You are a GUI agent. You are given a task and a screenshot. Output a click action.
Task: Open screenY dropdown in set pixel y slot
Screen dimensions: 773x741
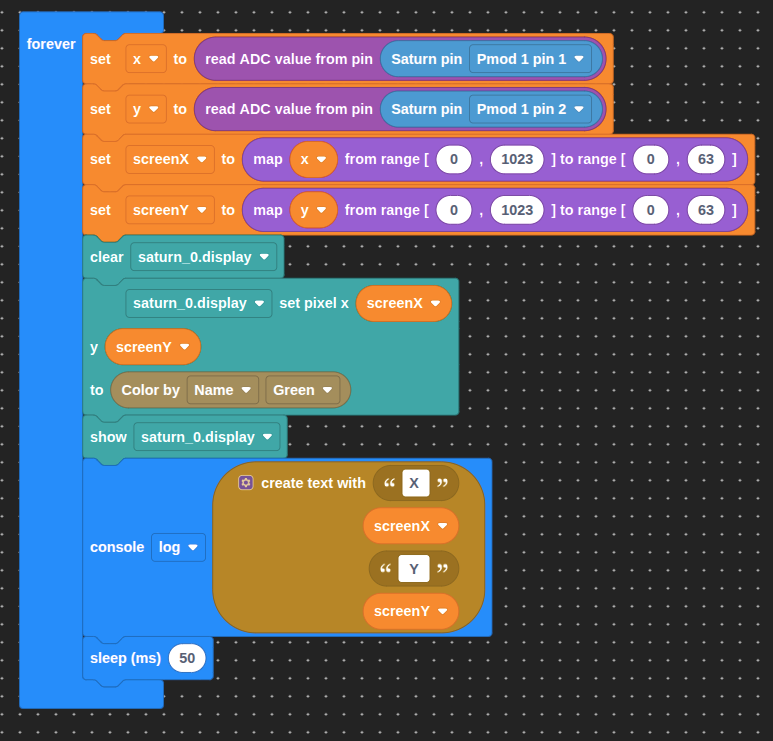coord(153,347)
